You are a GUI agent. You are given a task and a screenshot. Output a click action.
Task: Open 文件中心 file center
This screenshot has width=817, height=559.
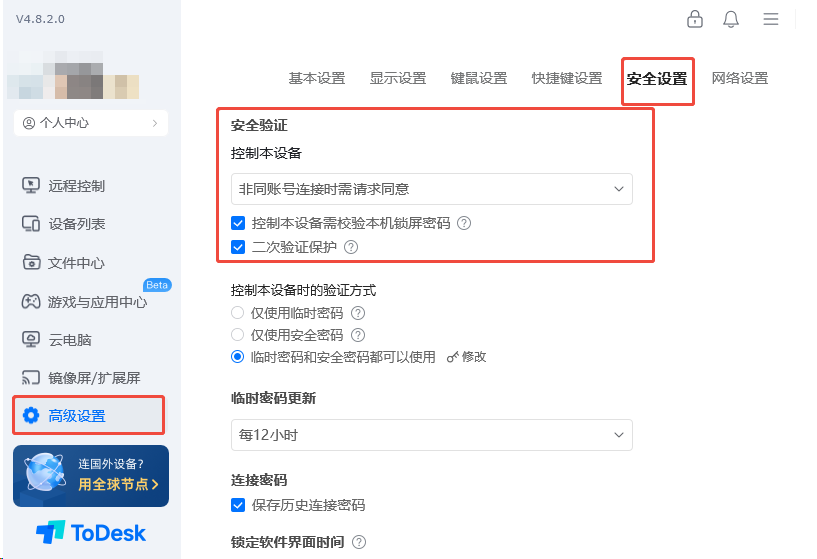pos(64,263)
